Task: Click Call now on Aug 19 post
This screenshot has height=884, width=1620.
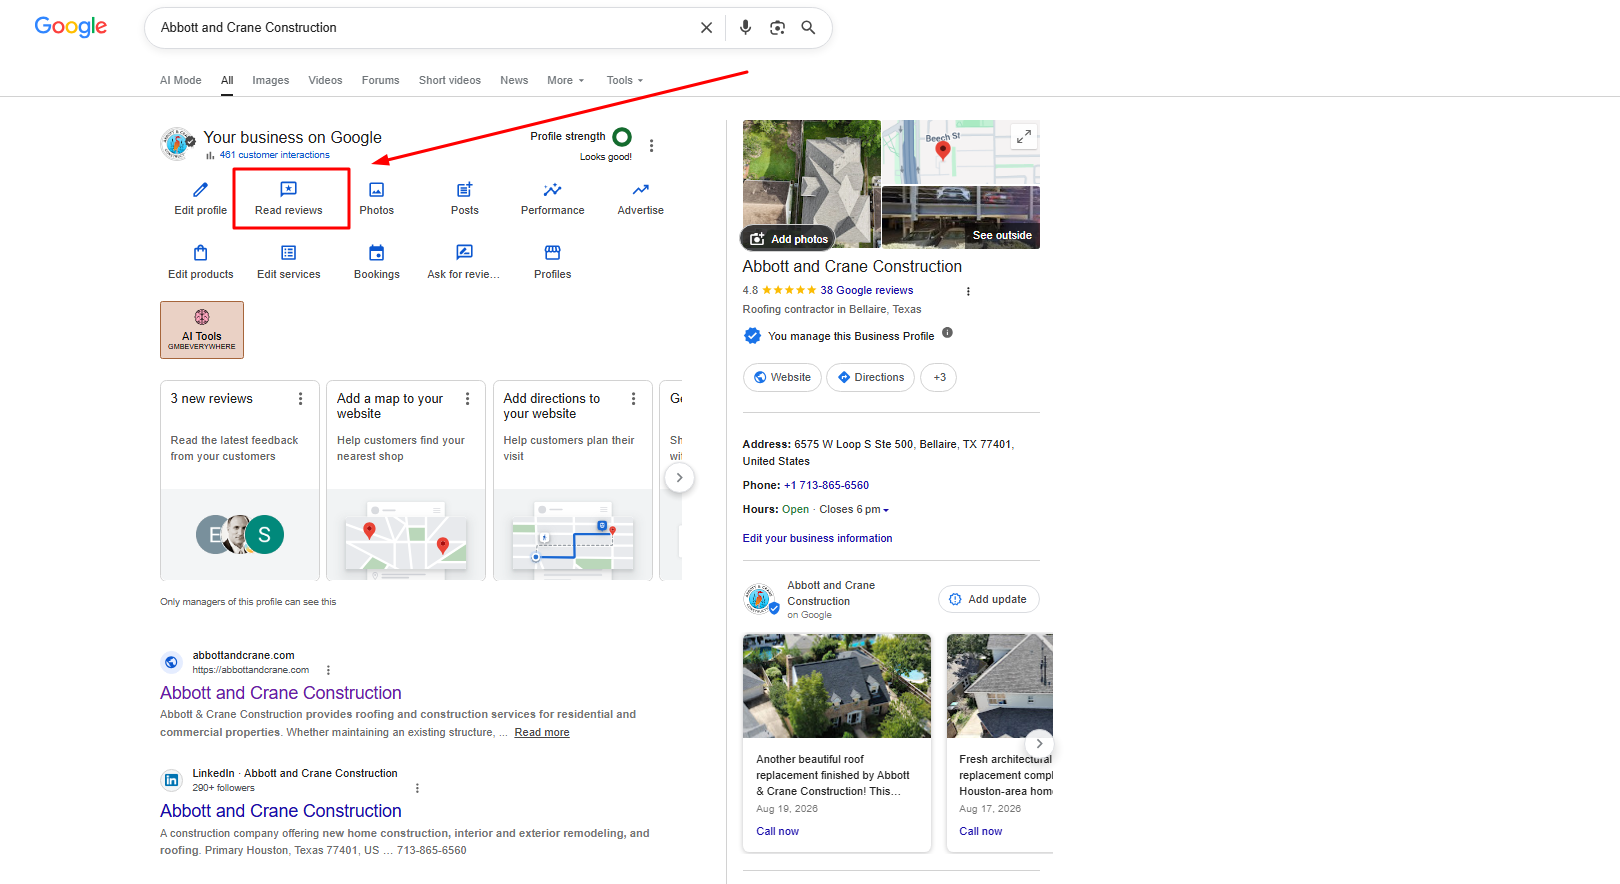Action: 777,831
